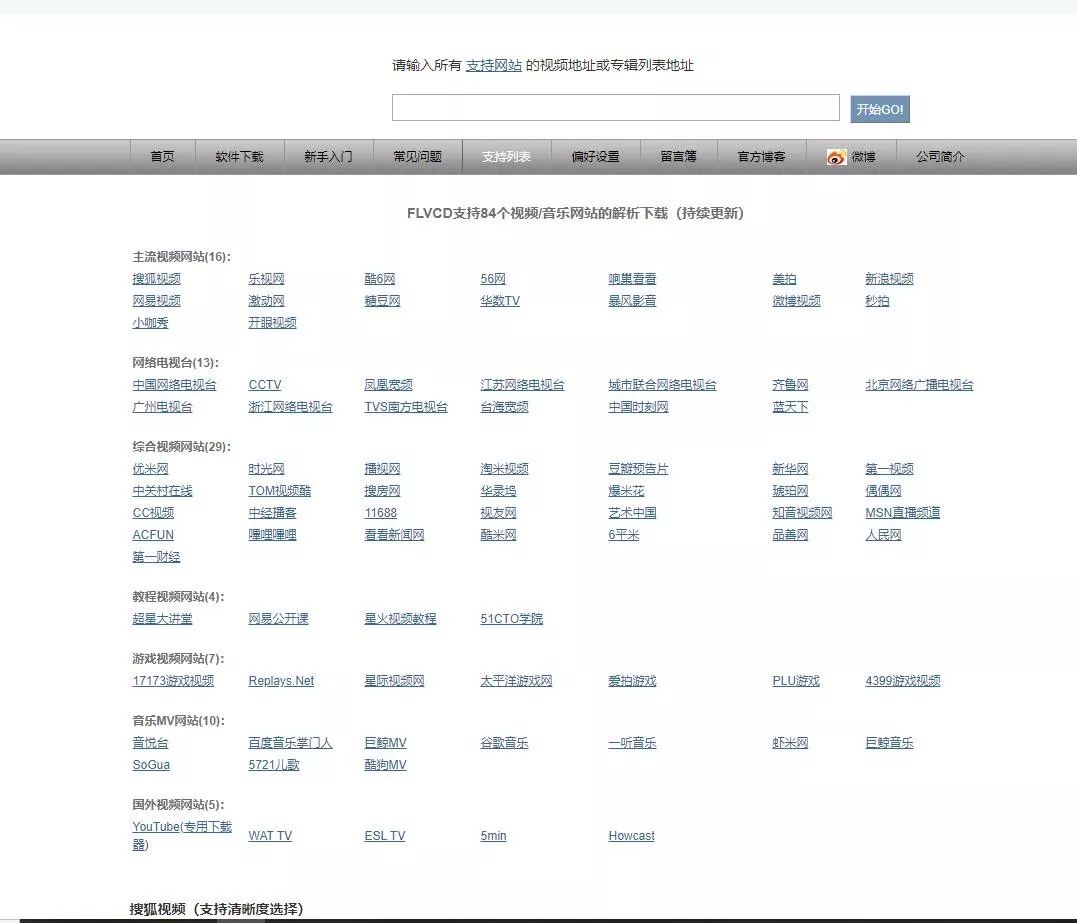This screenshot has width=1077, height=923.
Task: Open the 常见问题 page
Action: (417, 156)
